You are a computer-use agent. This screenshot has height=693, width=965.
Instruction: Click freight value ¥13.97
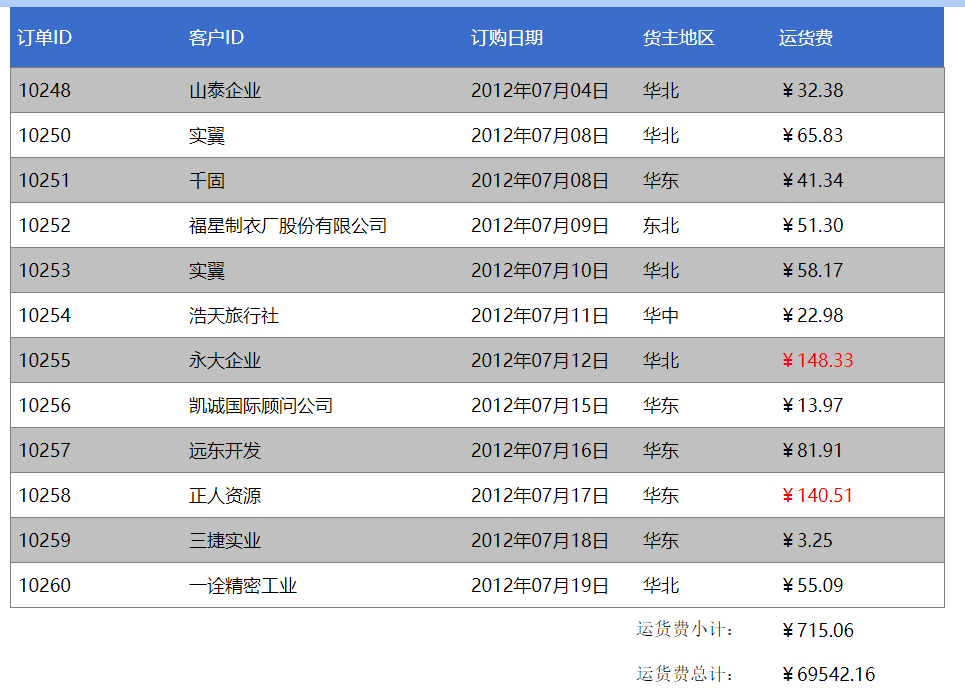click(812, 405)
